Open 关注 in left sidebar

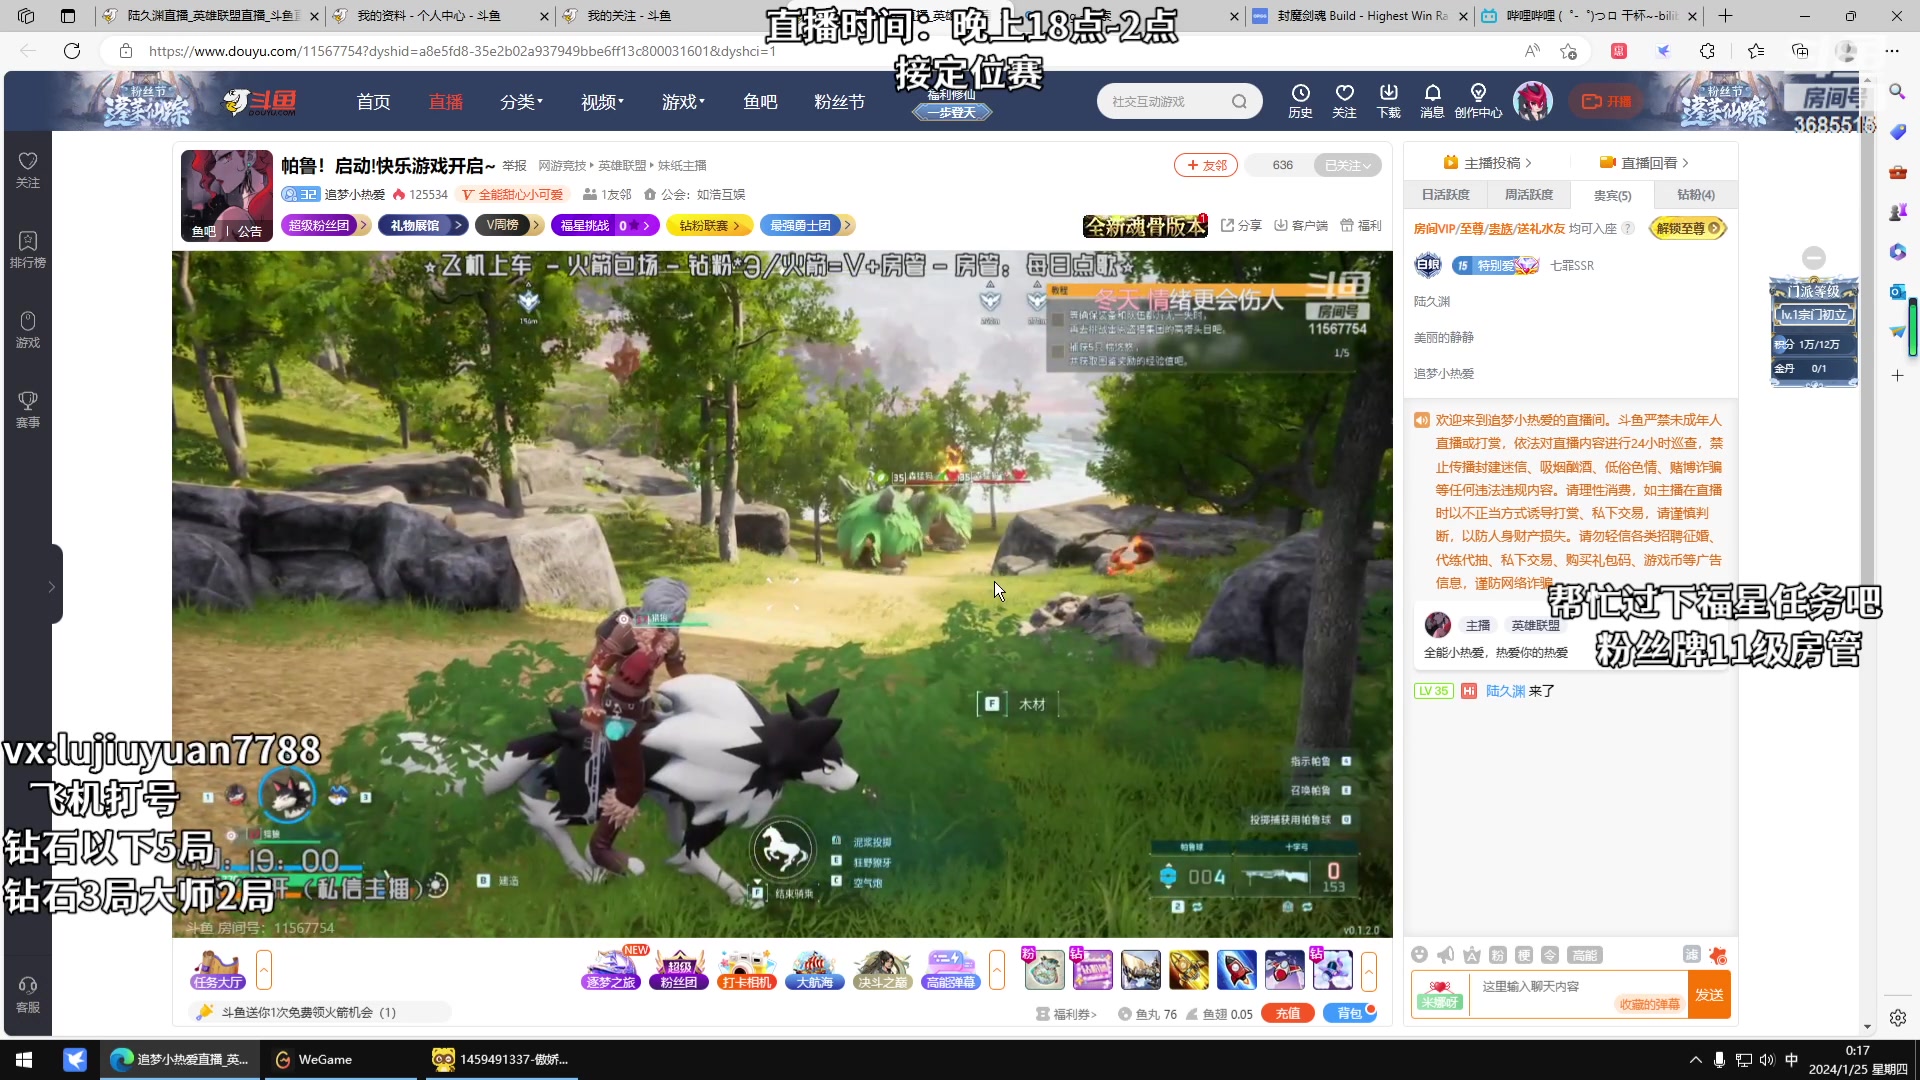coord(28,170)
